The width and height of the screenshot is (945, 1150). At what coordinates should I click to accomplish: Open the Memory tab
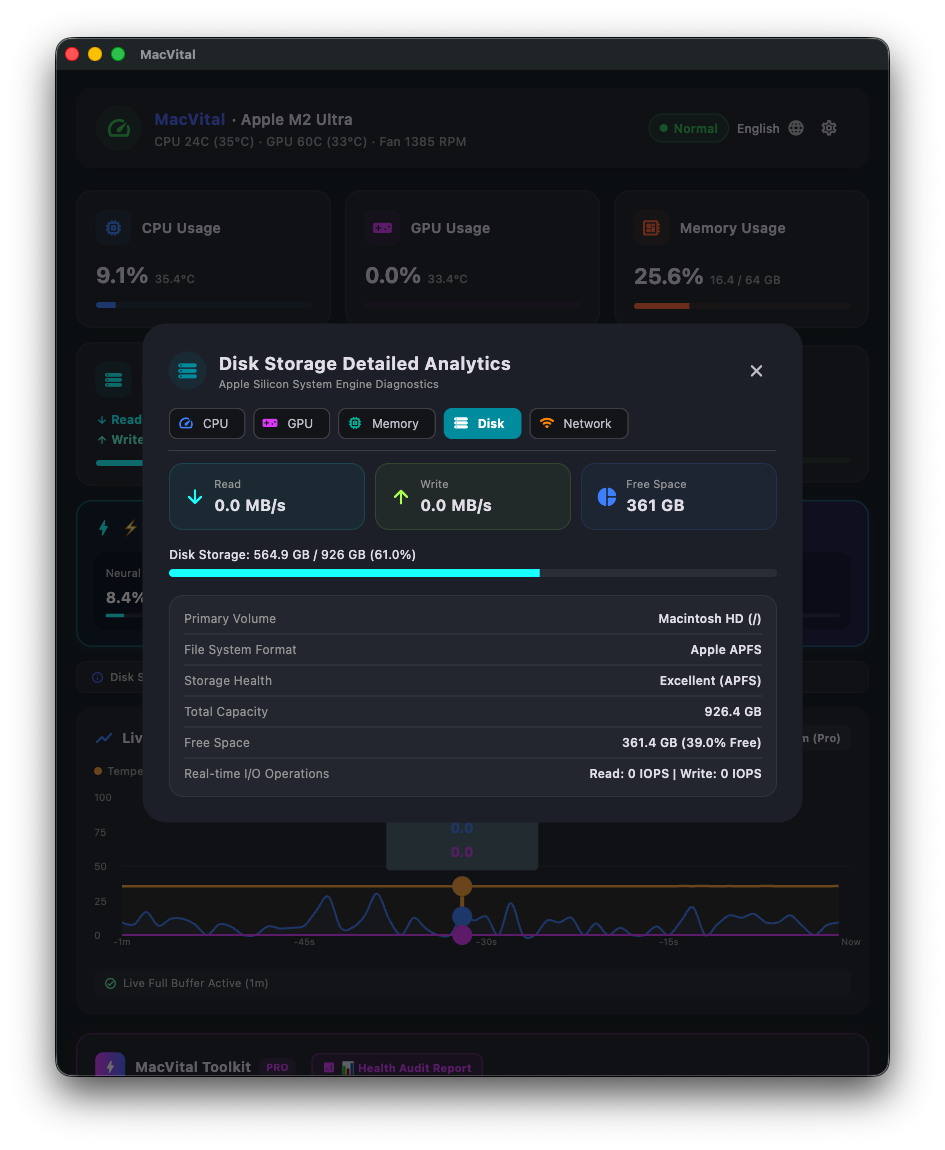[x=387, y=424]
